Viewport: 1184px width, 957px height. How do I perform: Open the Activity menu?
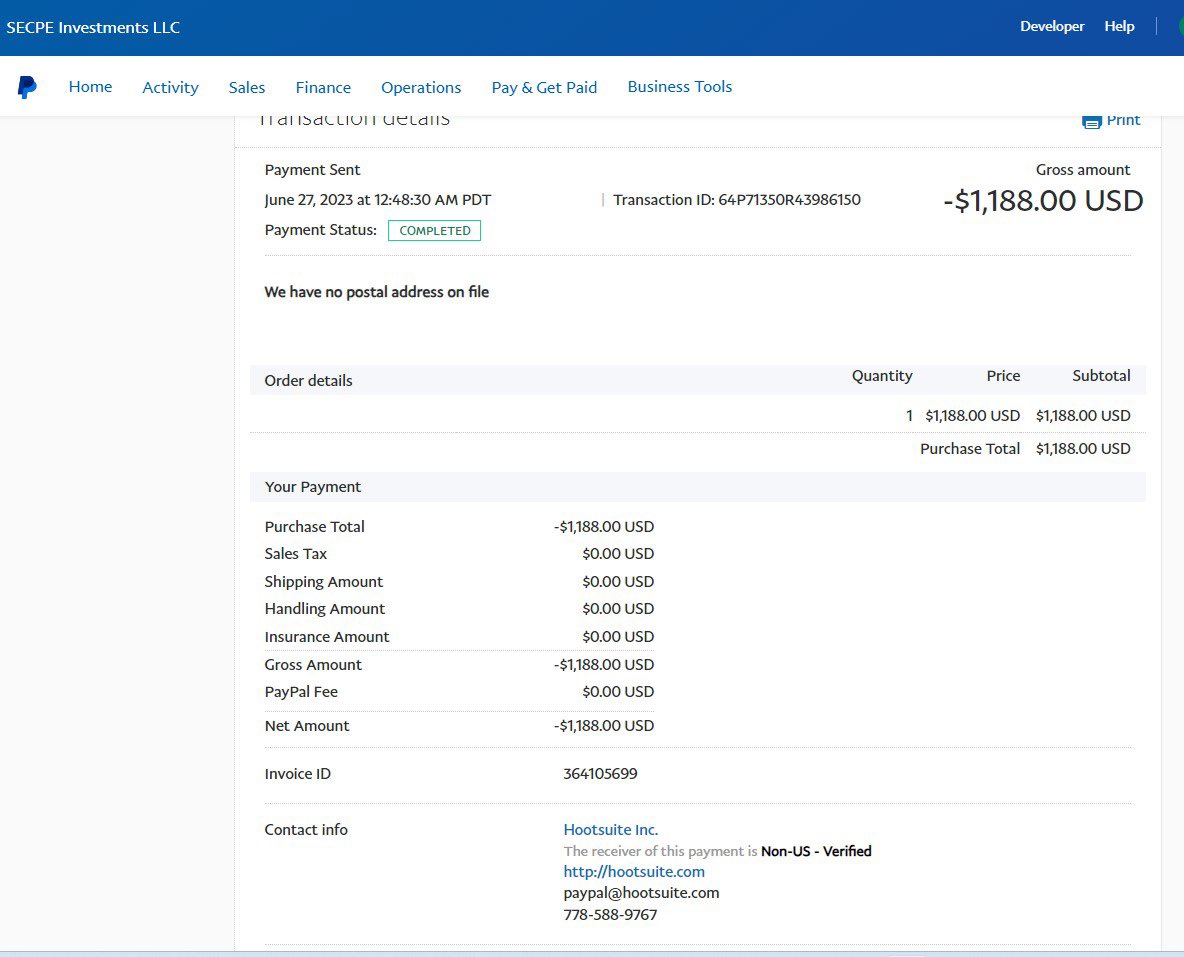(171, 88)
